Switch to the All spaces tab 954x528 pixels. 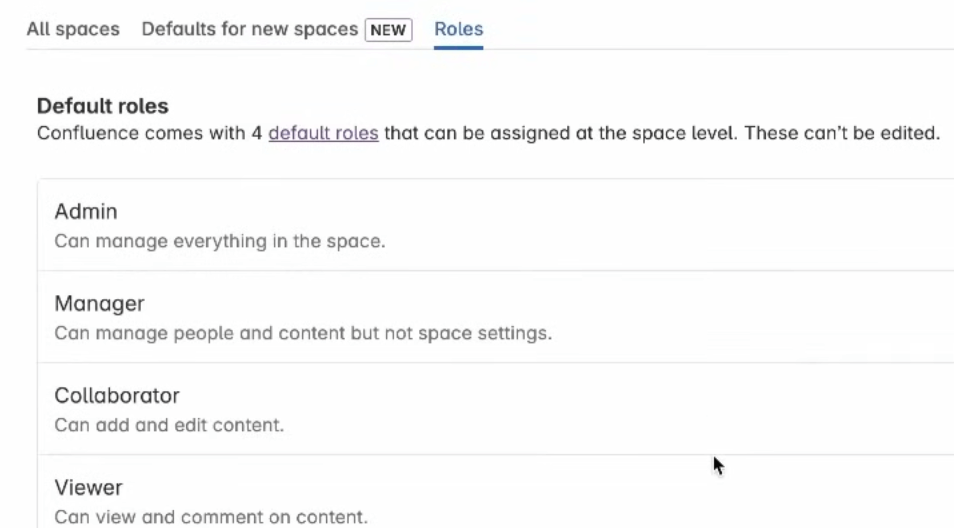point(73,29)
